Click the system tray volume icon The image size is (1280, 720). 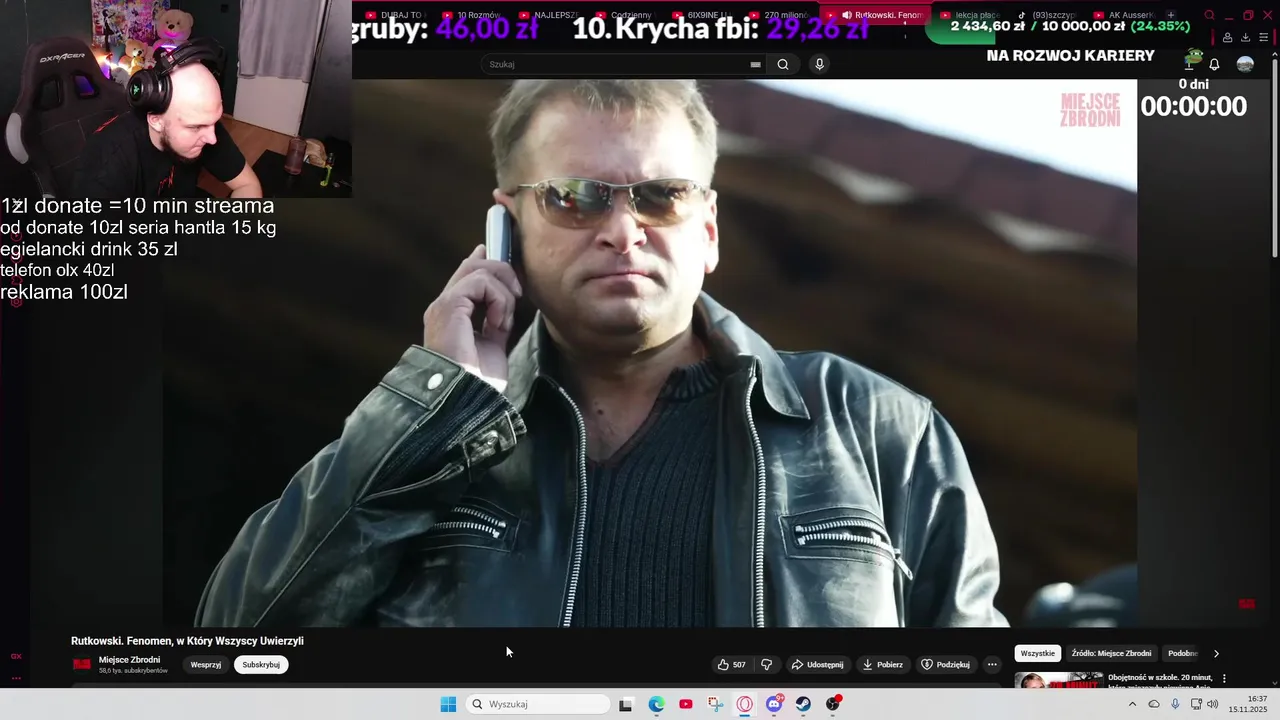click(1212, 704)
